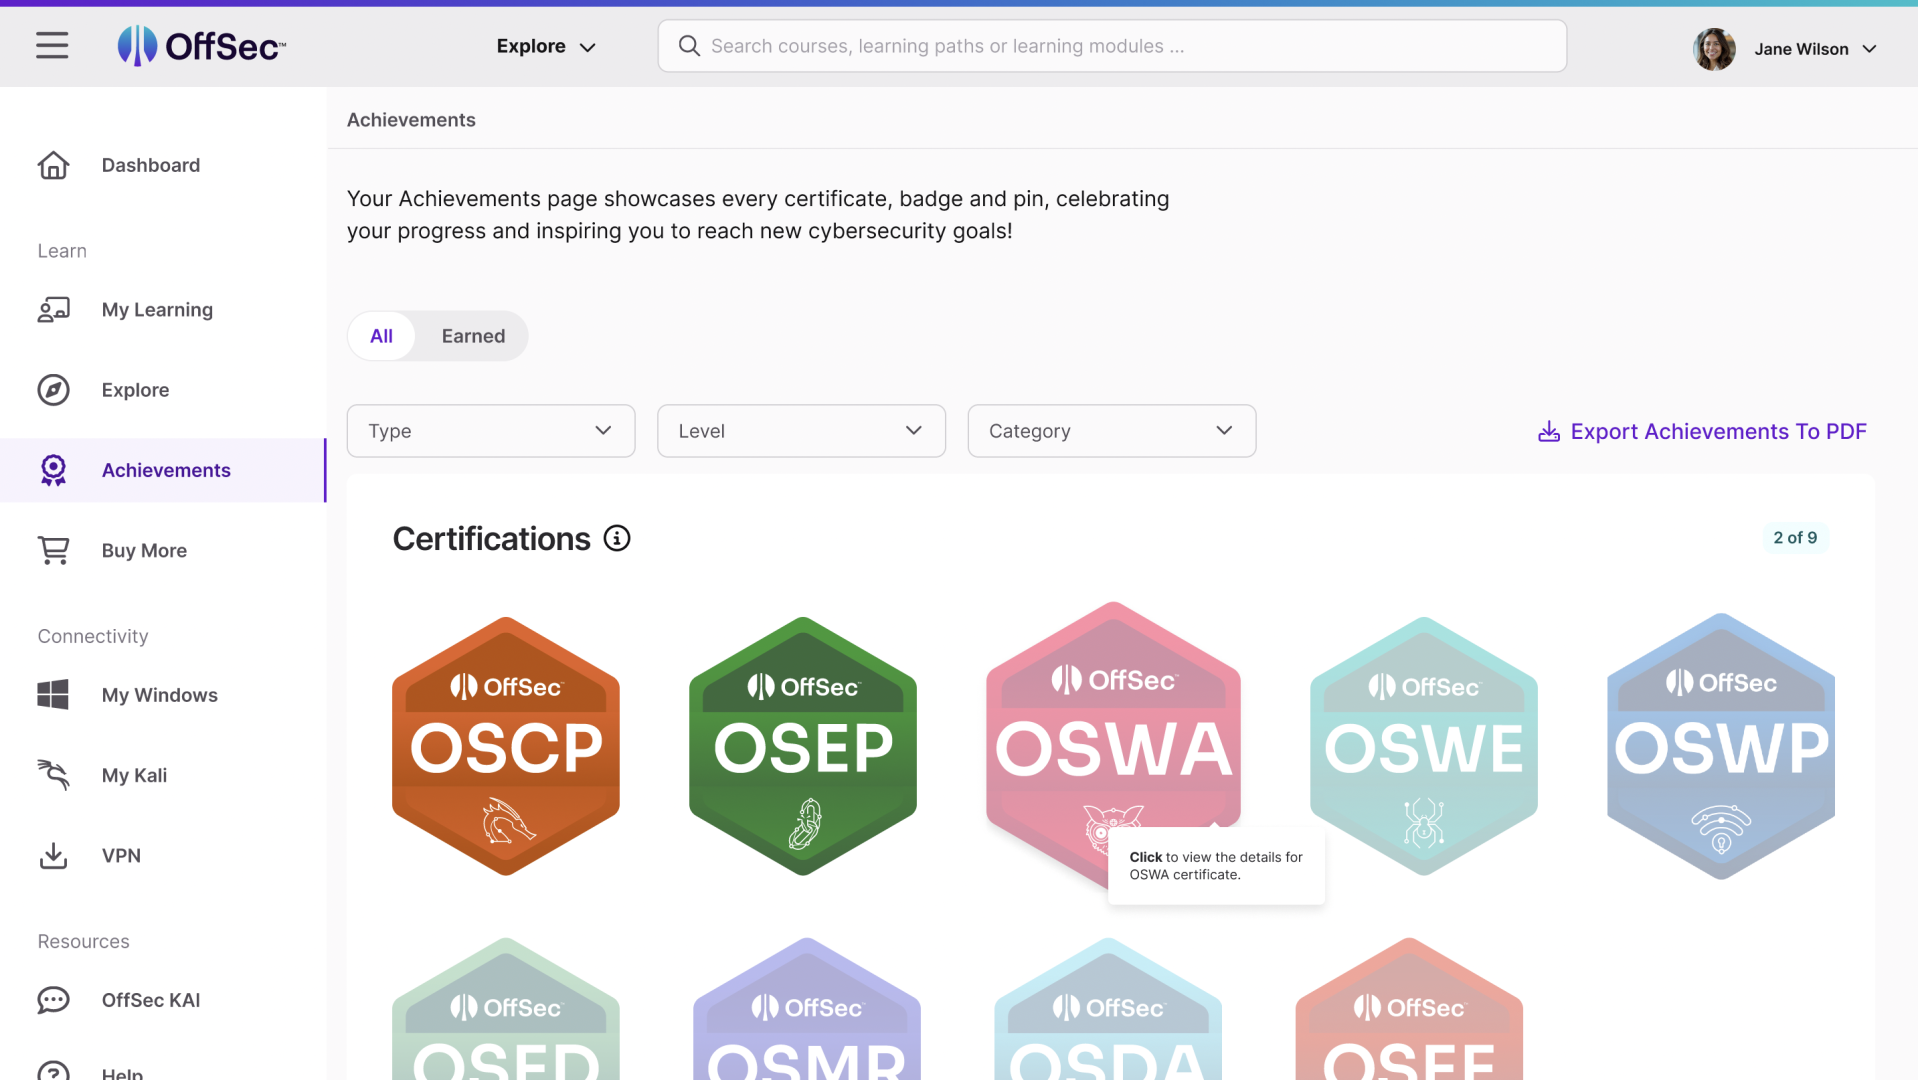The width and height of the screenshot is (1918, 1080).
Task: Click the Certifications info icon
Action: click(617, 539)
